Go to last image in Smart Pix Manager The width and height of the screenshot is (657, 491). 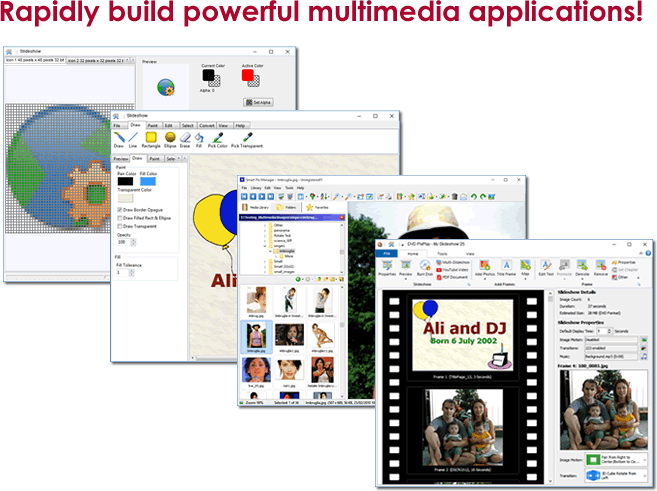271,196
